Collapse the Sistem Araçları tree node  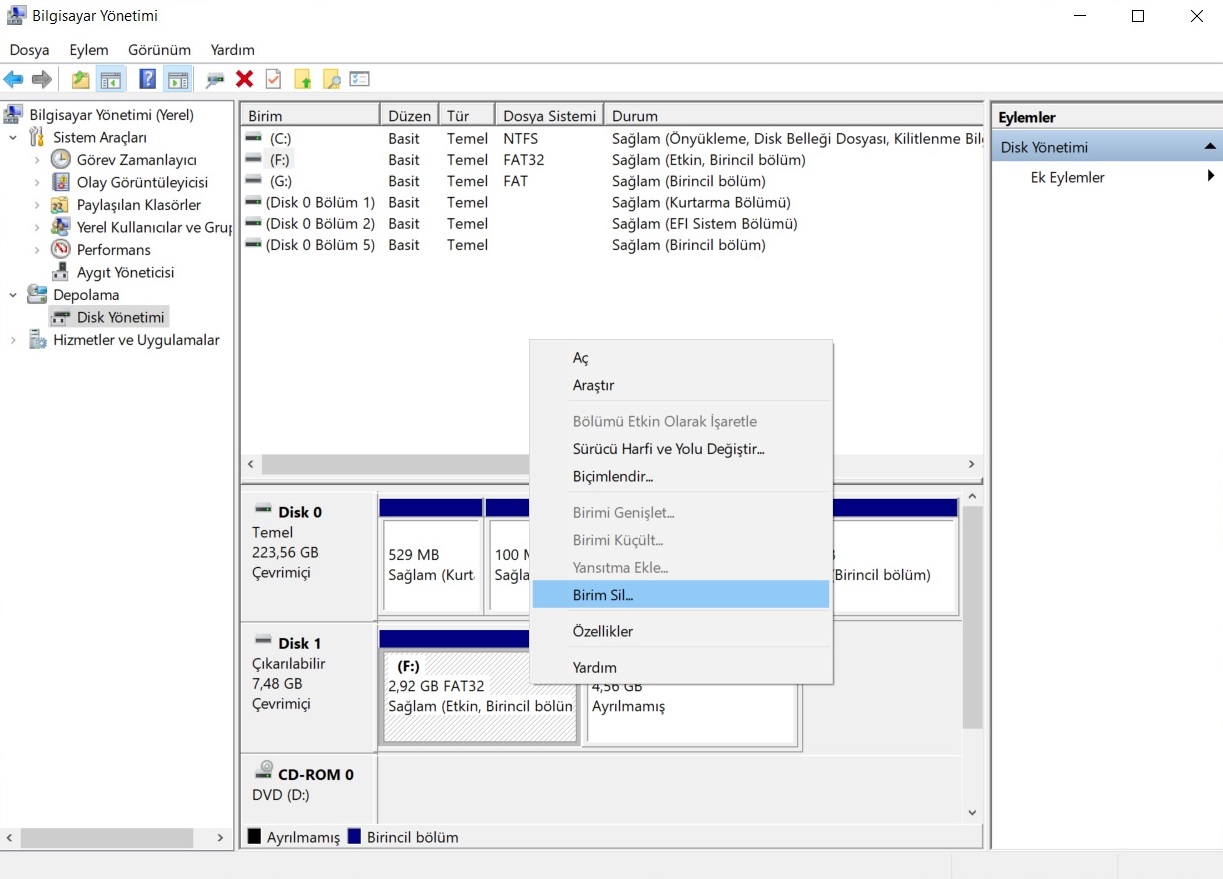13,137
